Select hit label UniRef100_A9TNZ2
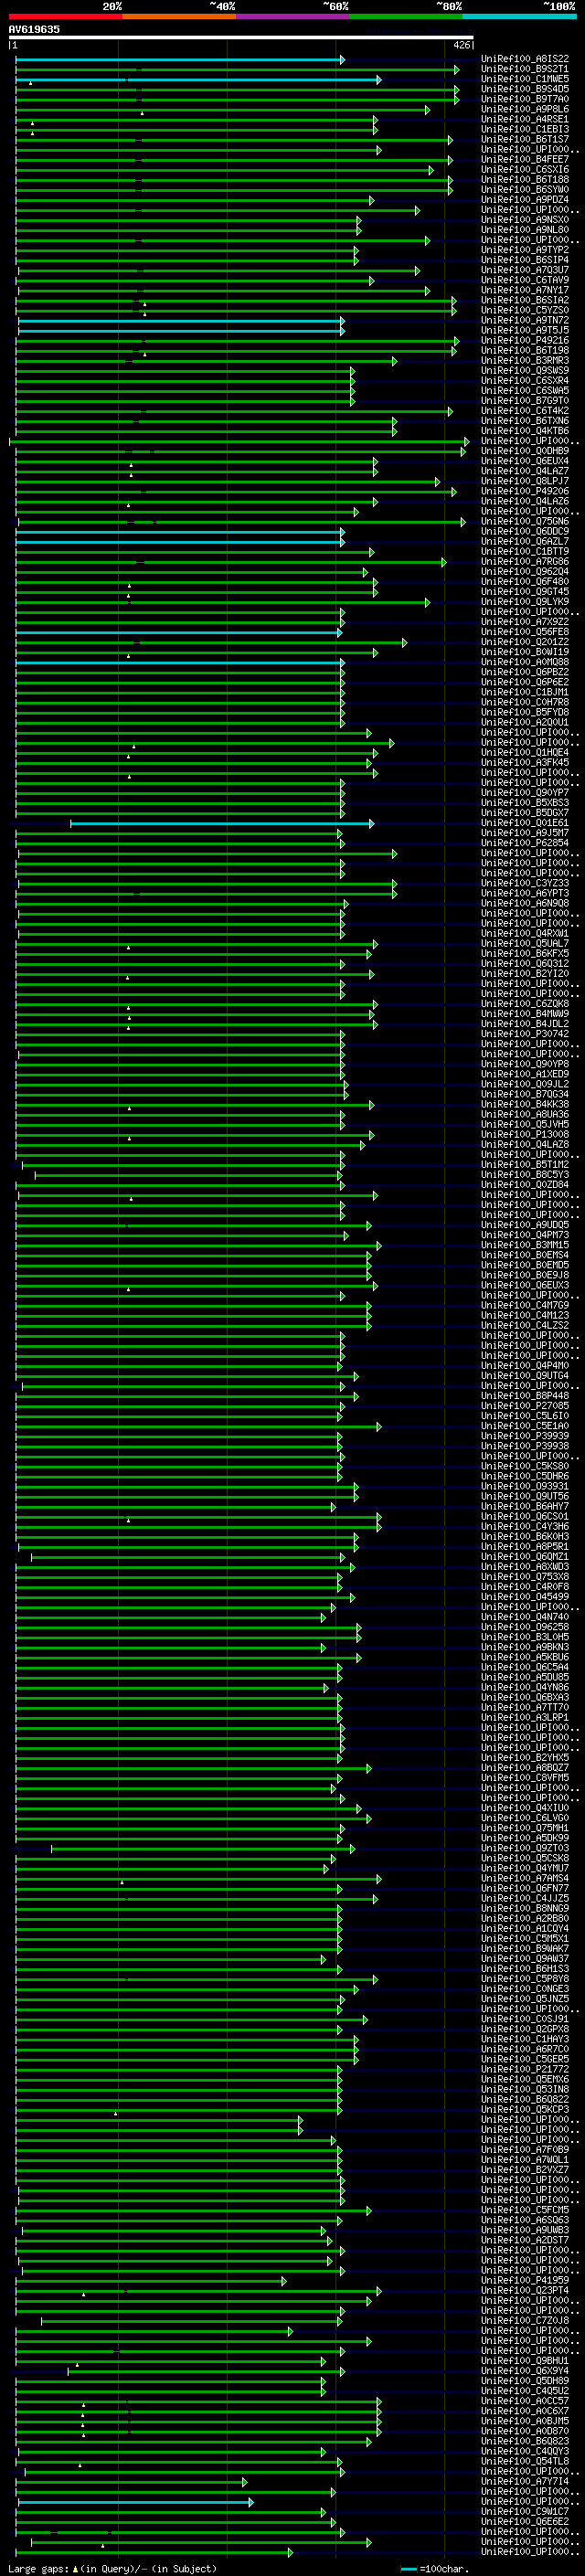This screenshot has height=2576, width=585. click(525, 320)
